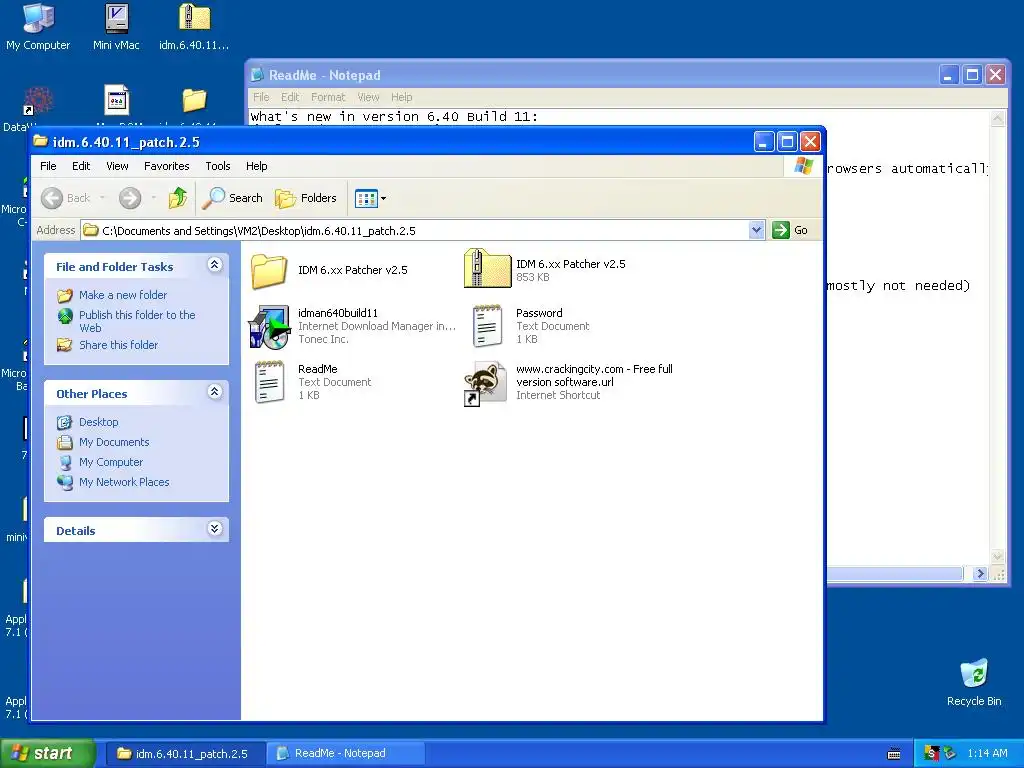Select the ReadMe text document in Explorer

[x=269, y=382]
